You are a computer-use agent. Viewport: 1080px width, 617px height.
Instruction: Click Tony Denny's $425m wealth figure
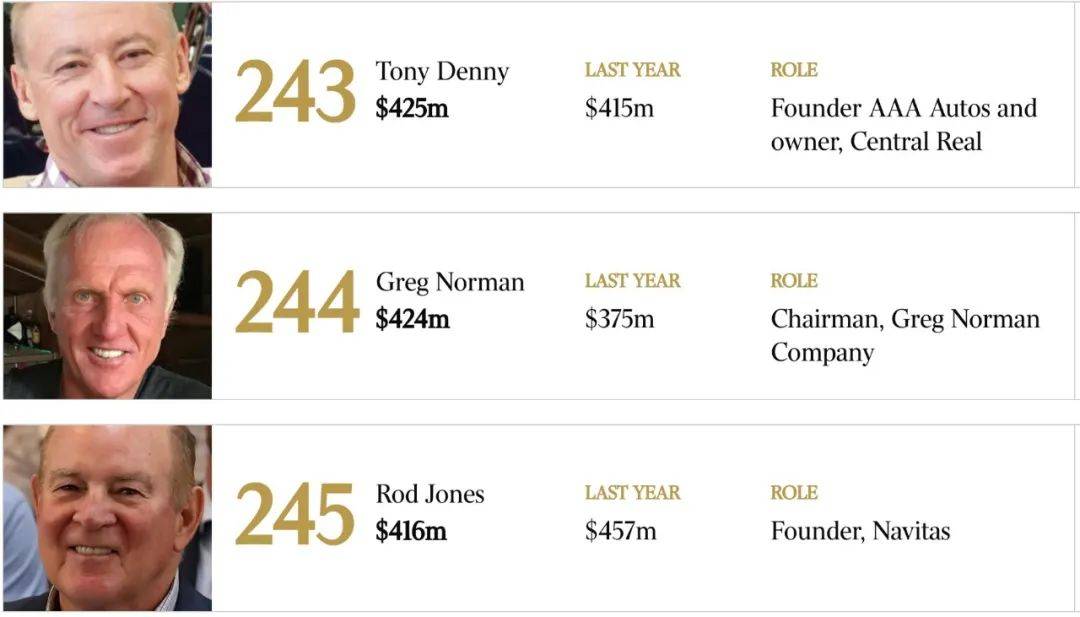point(412,108)
